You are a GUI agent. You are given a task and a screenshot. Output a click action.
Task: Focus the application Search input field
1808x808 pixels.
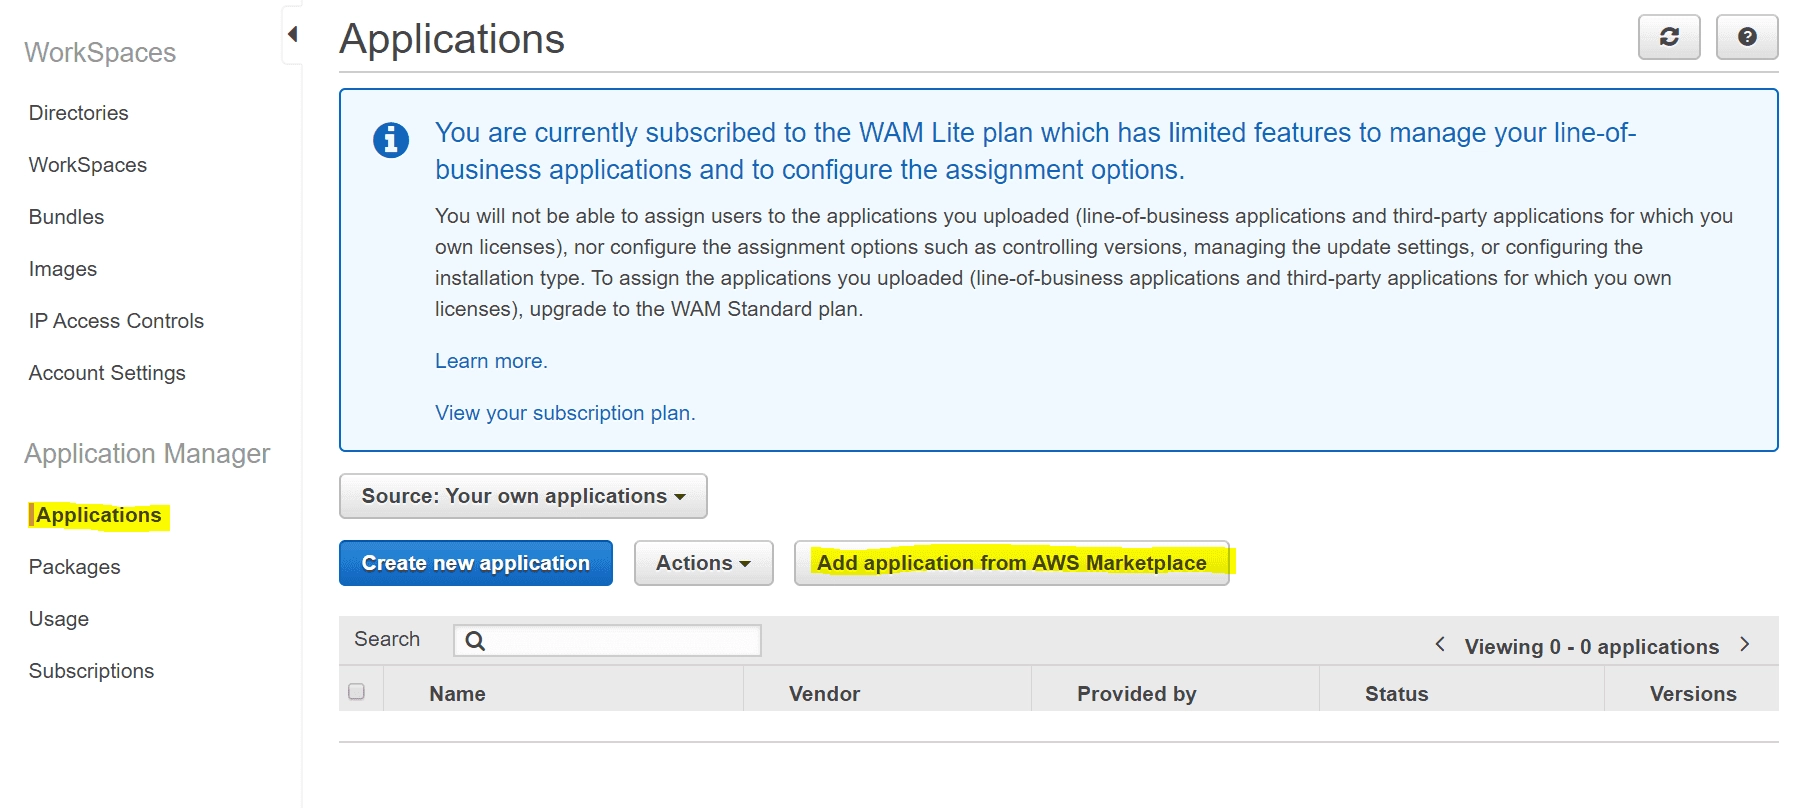608,641
